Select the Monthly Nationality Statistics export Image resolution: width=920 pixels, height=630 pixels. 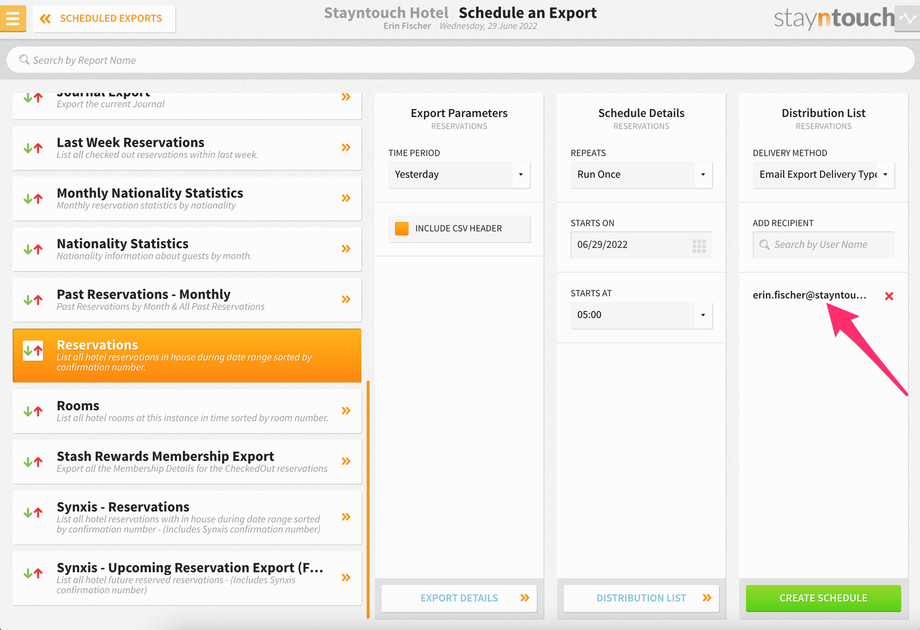(187, 198)
